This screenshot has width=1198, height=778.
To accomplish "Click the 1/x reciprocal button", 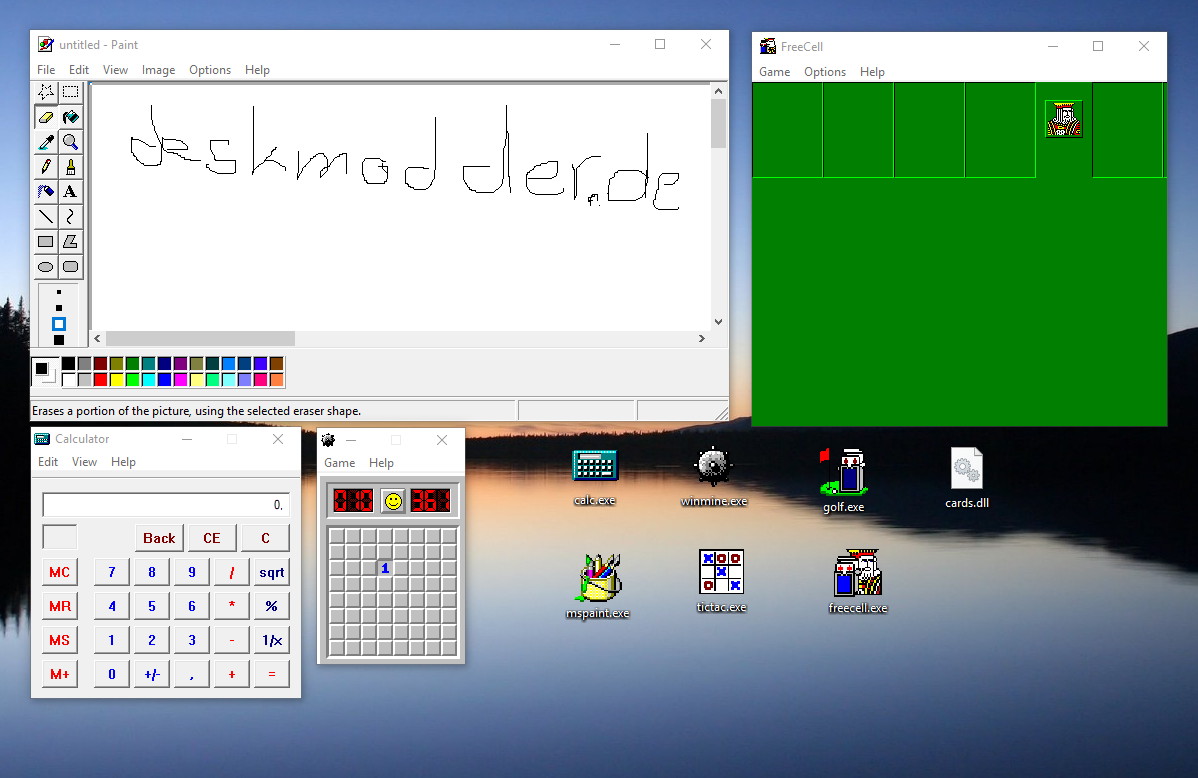I will 271,640.
